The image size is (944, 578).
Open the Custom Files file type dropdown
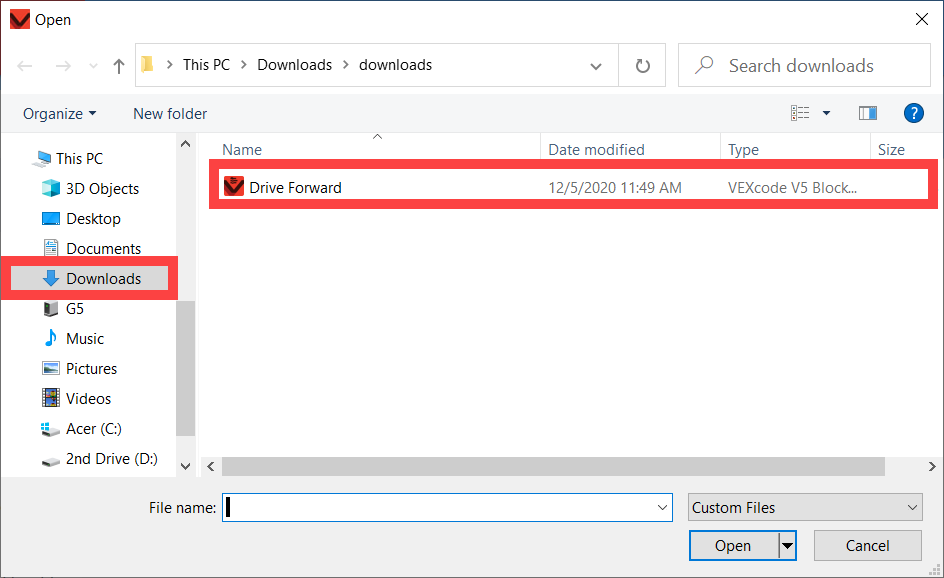[804, 507]
